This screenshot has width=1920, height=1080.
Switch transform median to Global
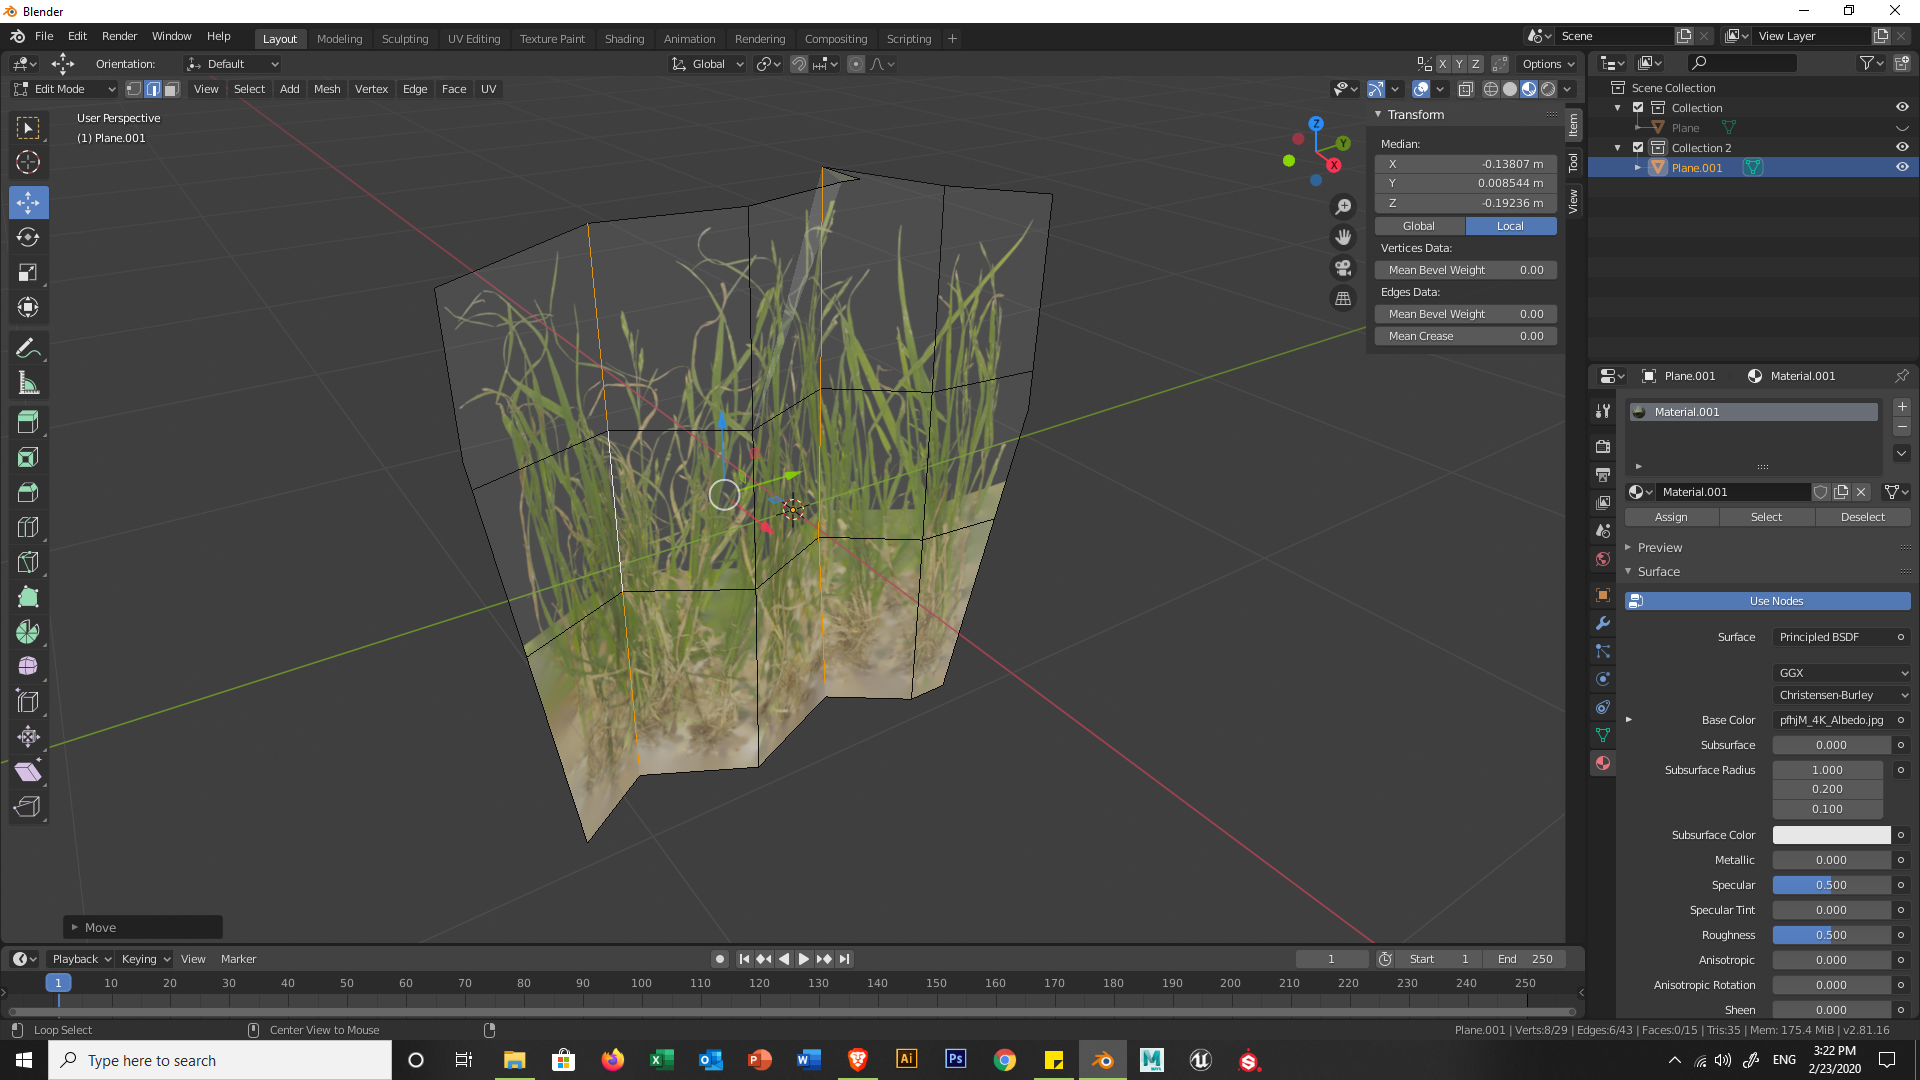pos(1419,226)
